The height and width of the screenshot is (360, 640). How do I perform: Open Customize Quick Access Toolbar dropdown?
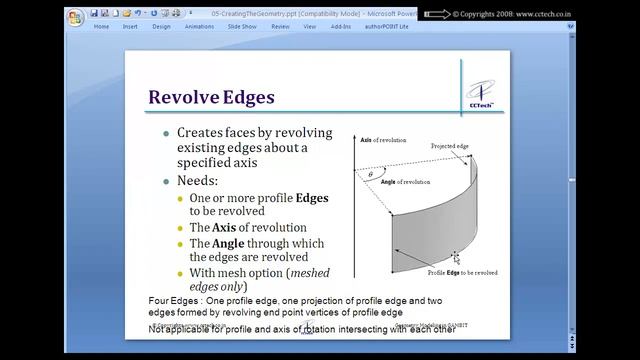[190, 13]
